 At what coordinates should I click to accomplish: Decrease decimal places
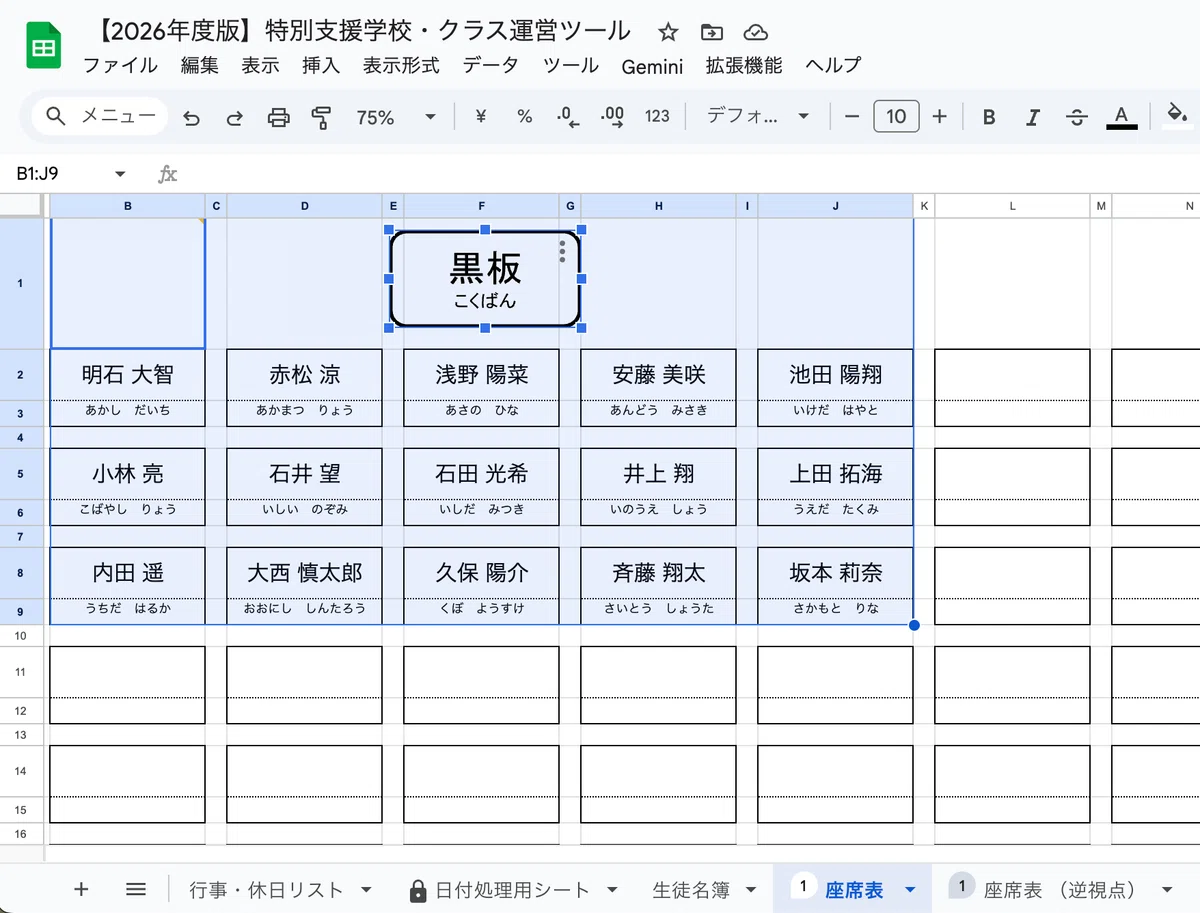[x=568, y=117]
